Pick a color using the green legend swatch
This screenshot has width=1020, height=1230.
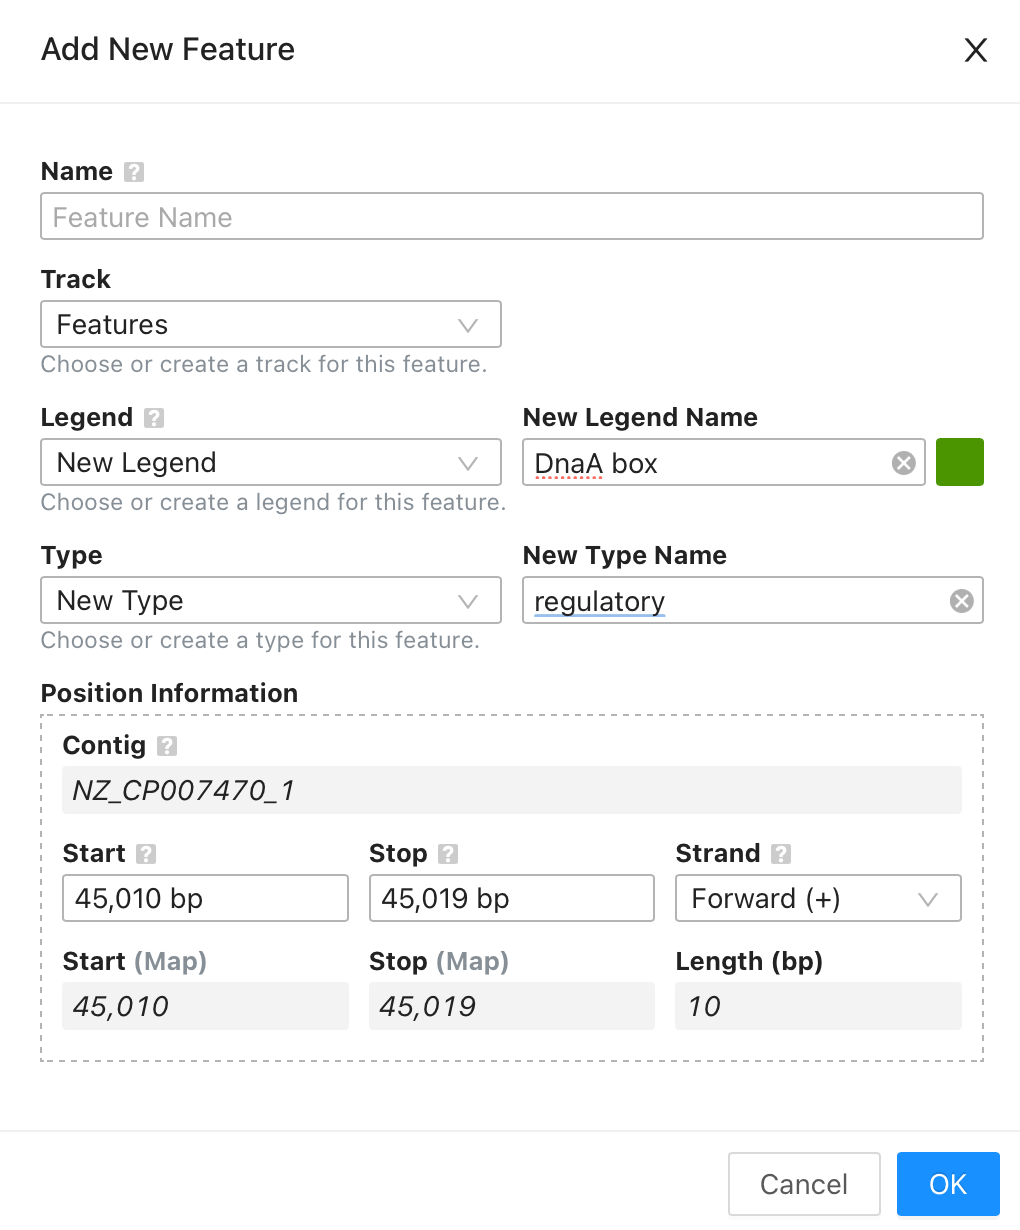[x=960, y=462]
